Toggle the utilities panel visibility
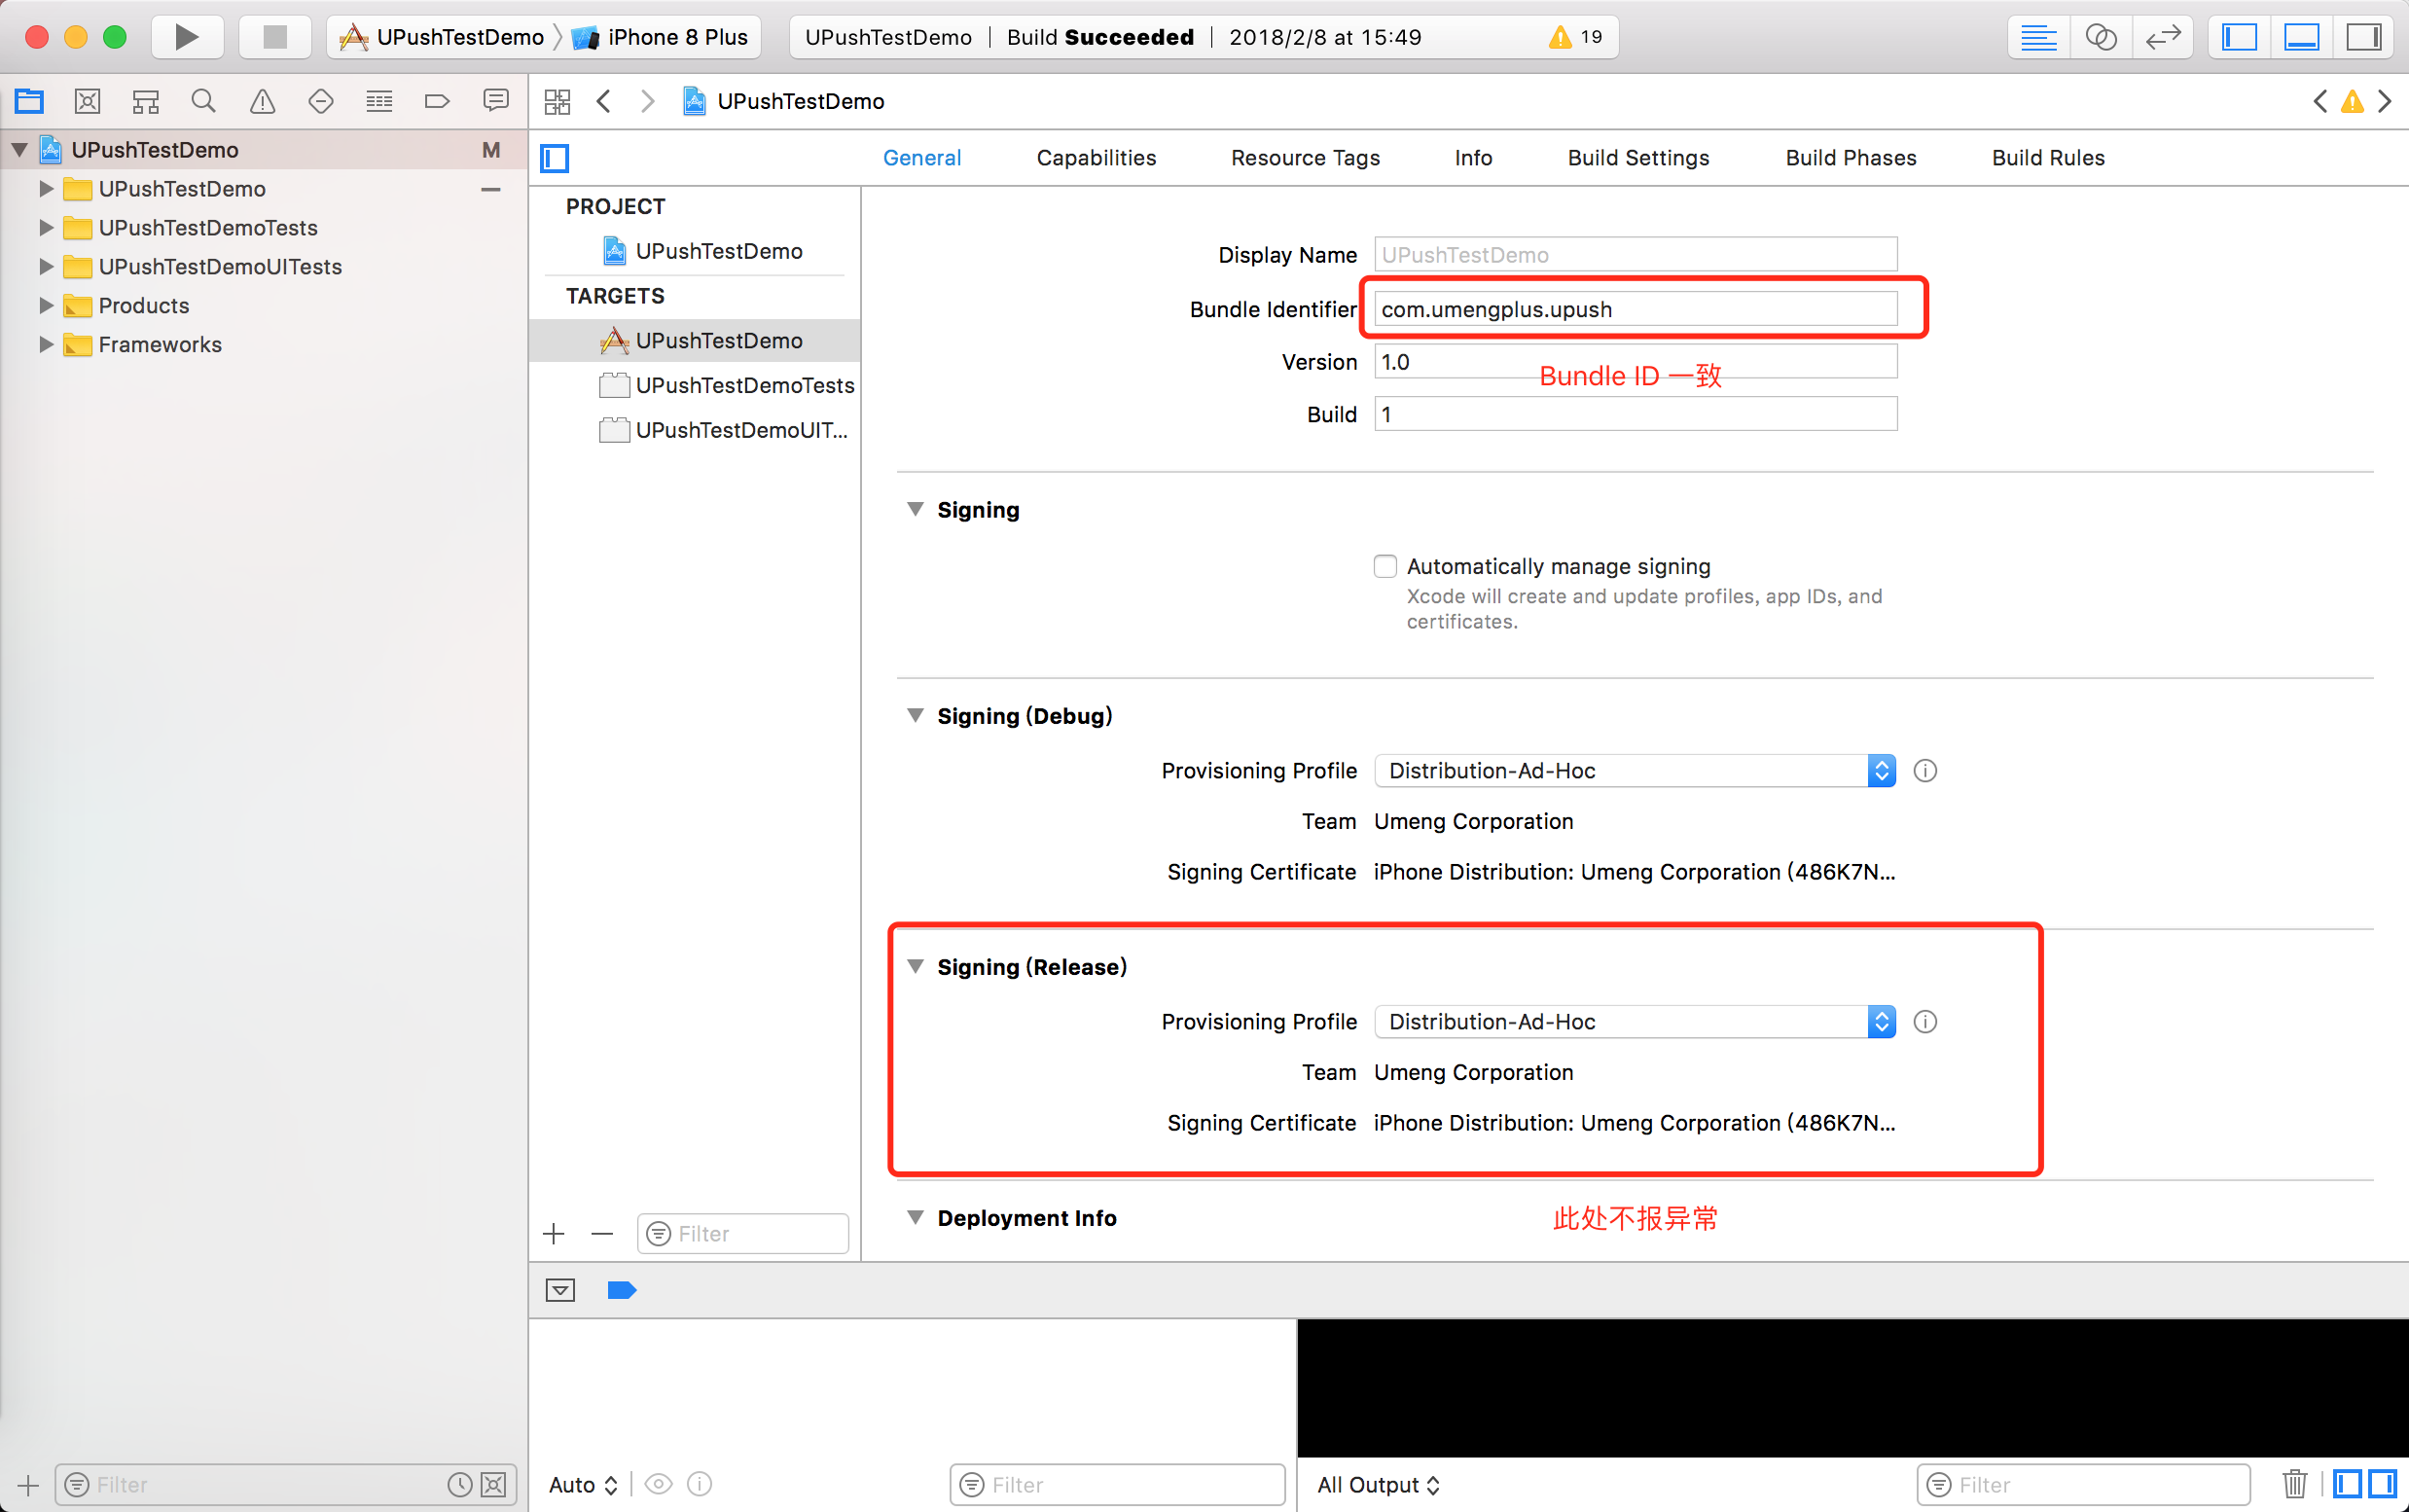Image resolution: width=2409 pixels, height=1512 pixels. [x=2363, y=37]
